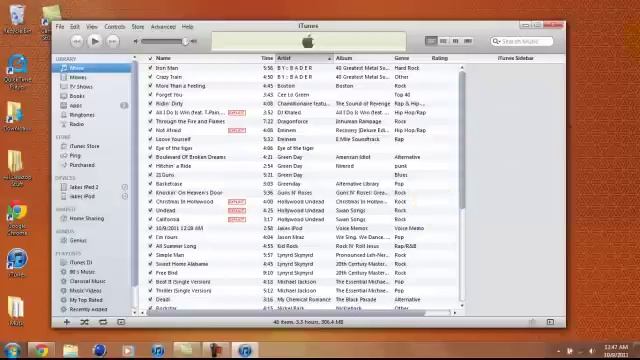Toggle repeat at bottom of iTunes

point(103,322)
